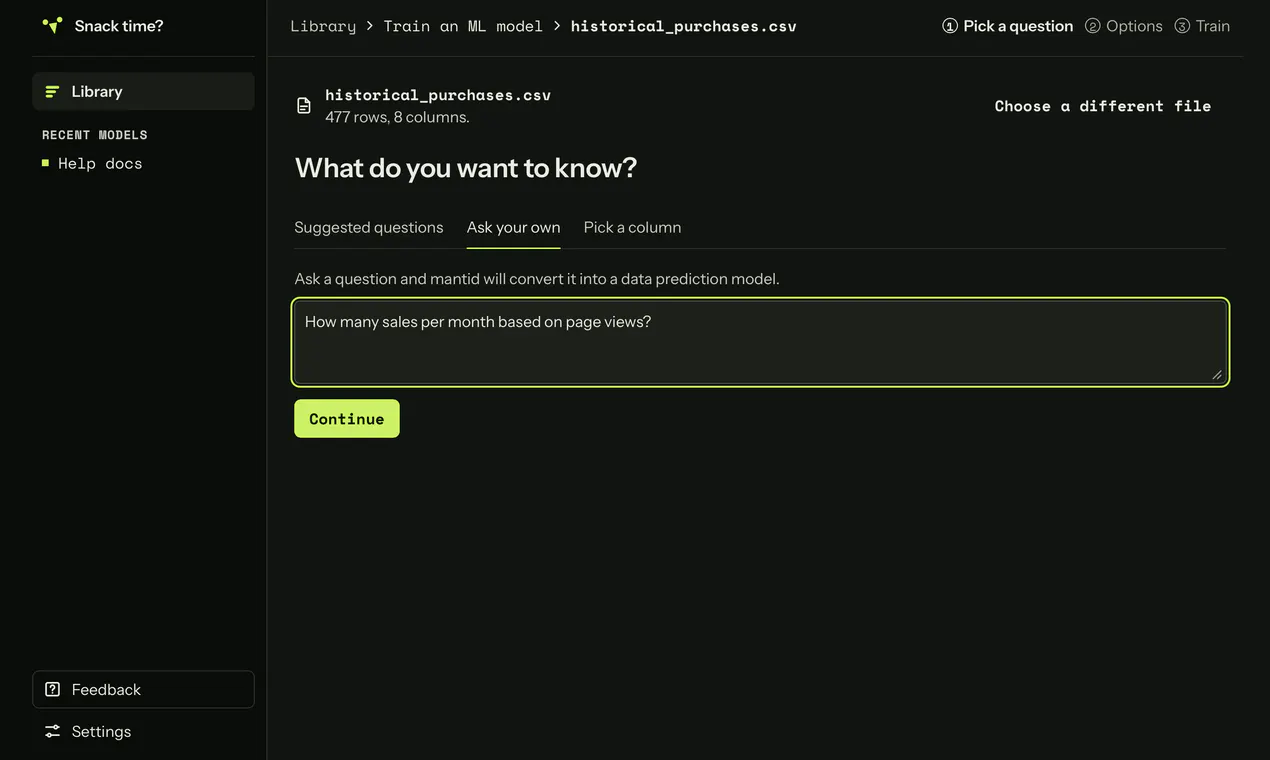Click the Feedback question mark icon

coord(53,689)
